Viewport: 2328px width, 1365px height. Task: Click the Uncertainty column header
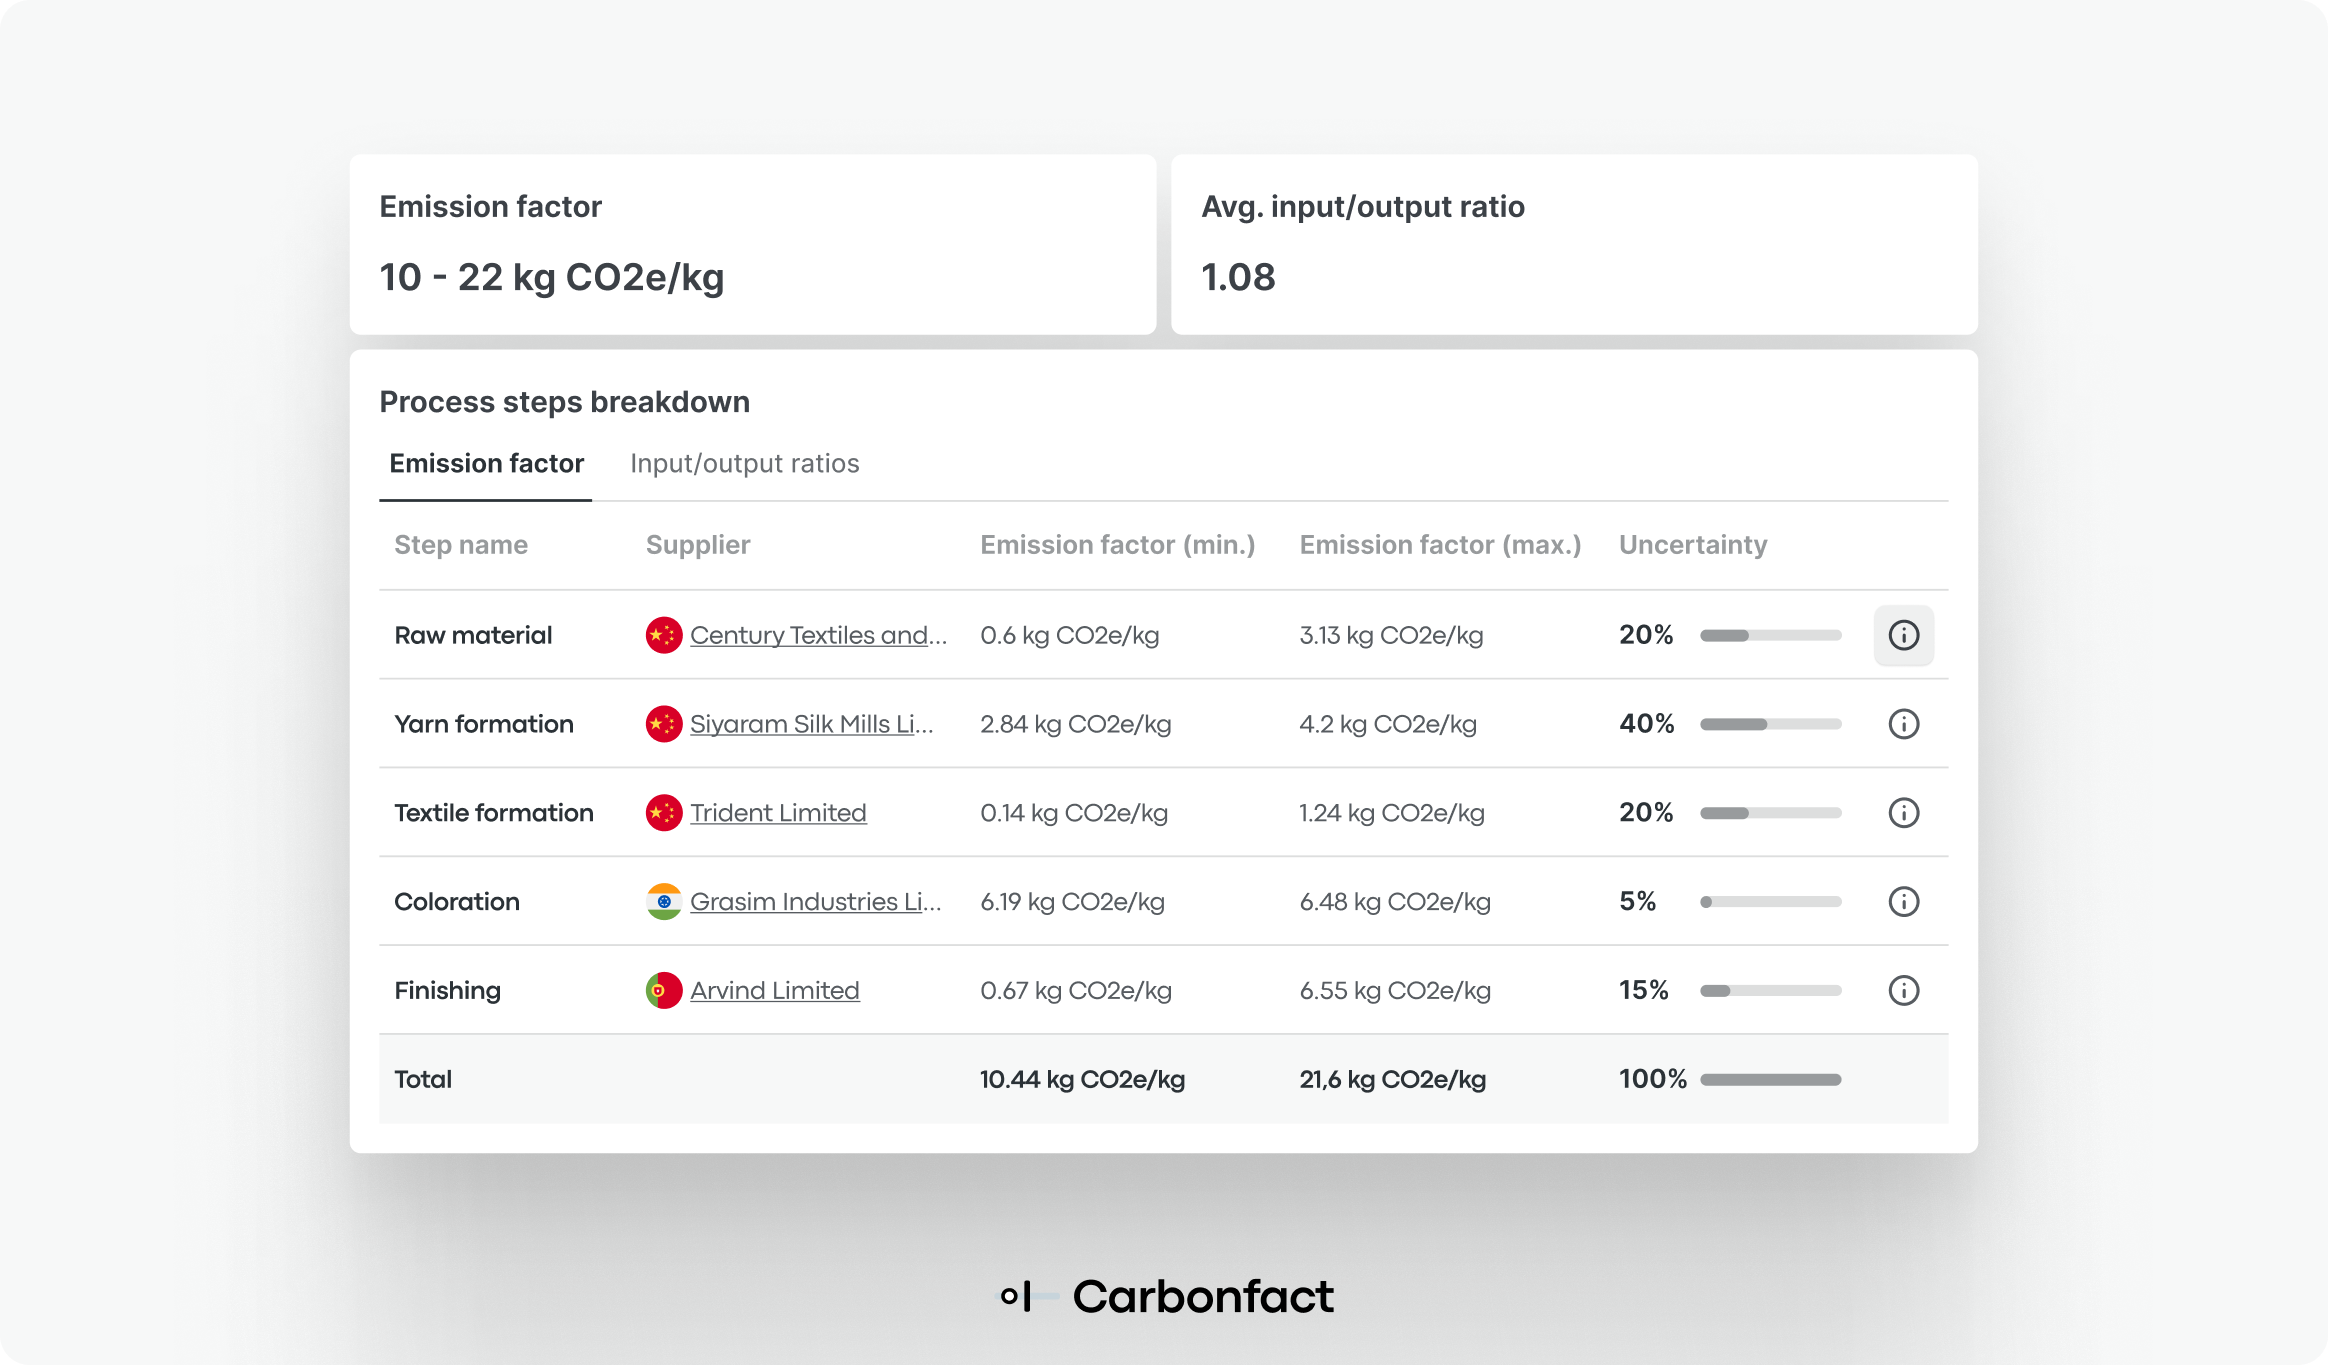pos(1693,545)
